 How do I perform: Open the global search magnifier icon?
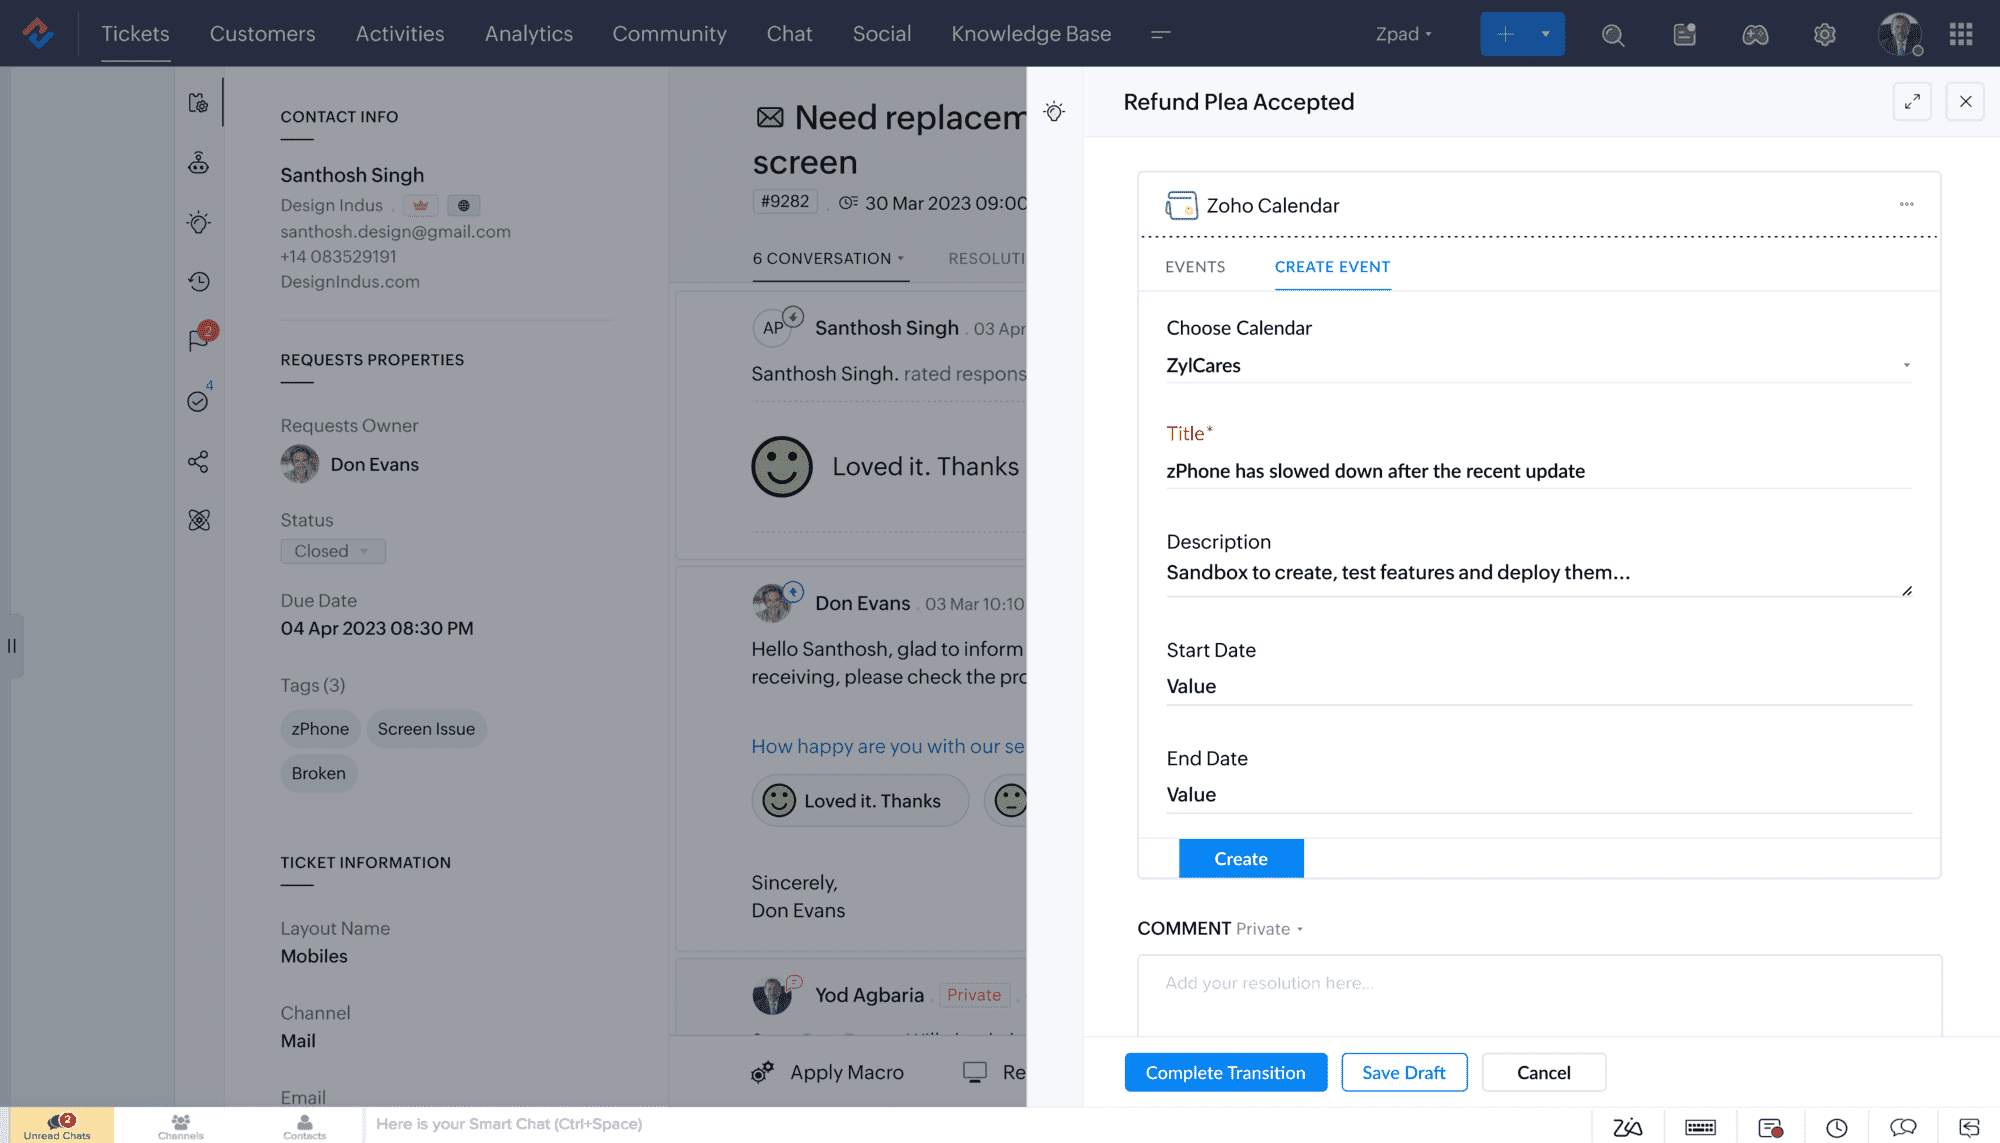1612,35
